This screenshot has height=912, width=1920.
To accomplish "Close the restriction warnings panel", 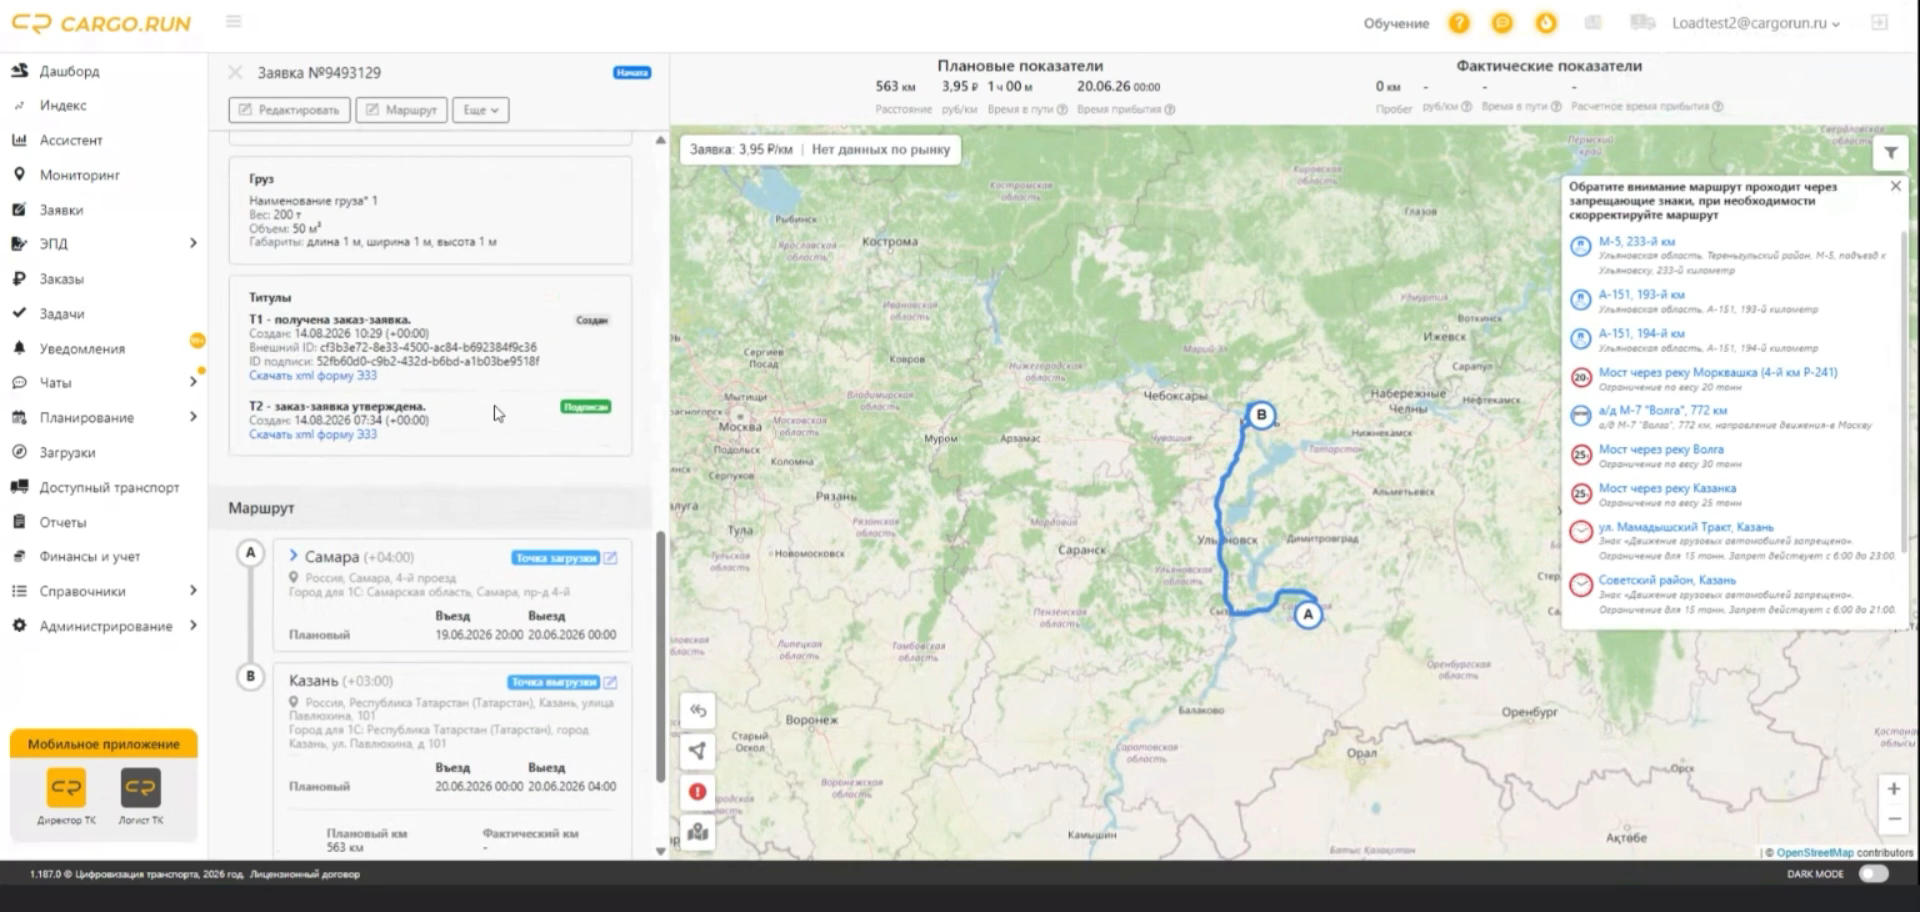I will point(1895,186).
